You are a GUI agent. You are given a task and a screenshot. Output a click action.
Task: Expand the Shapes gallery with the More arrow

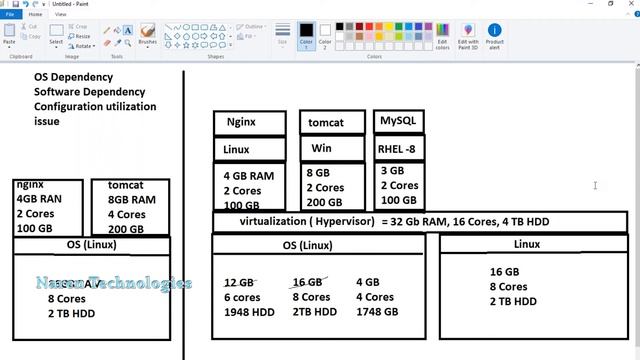click(231, 45)
